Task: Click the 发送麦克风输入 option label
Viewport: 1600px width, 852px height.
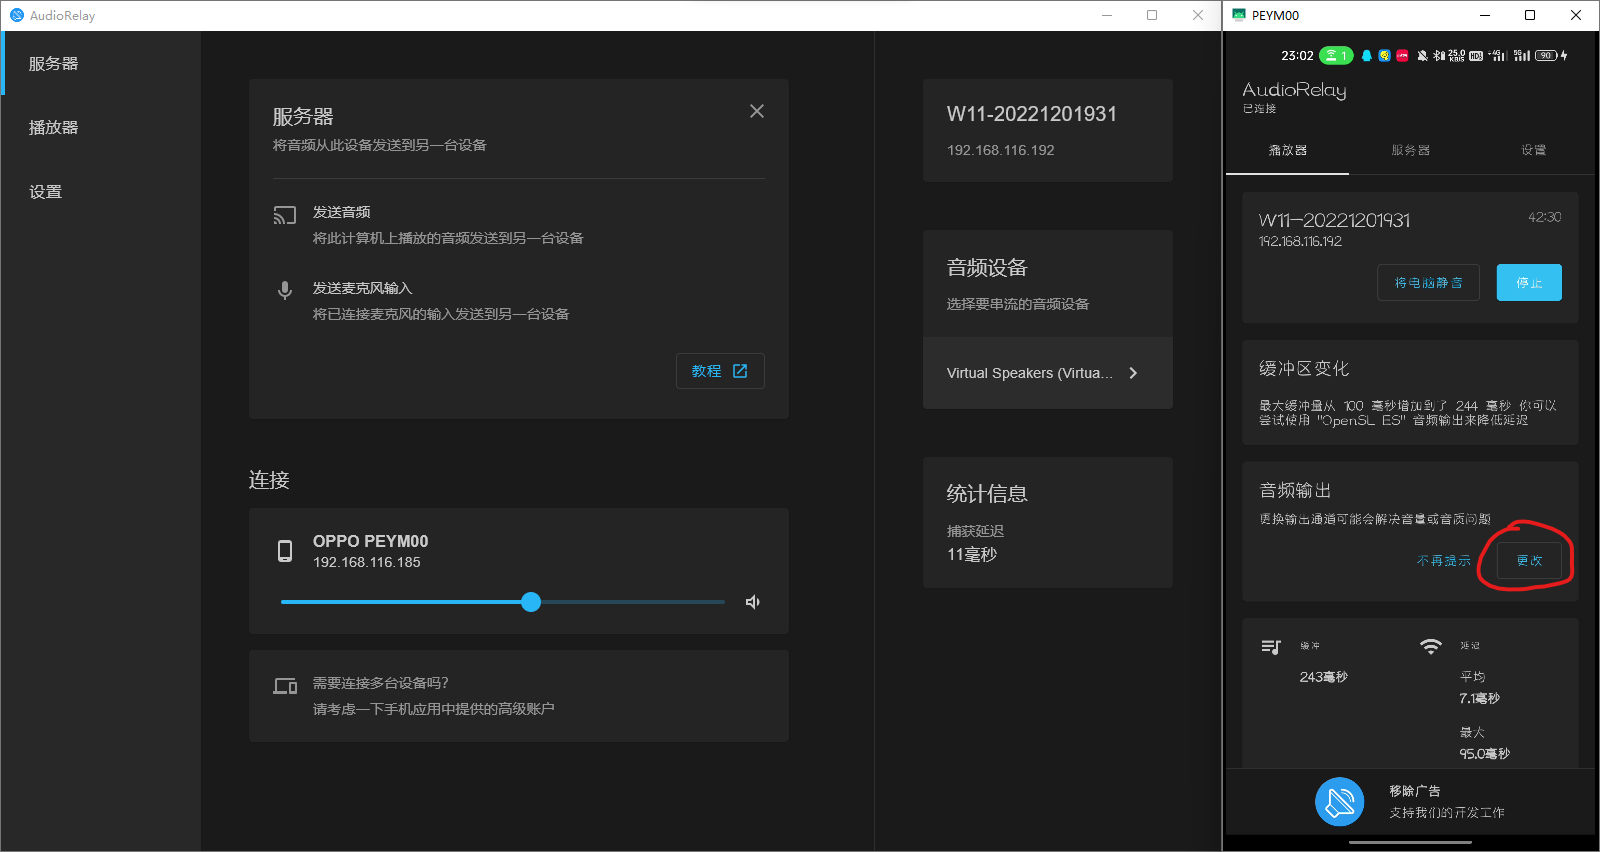Action: [362, 288]
